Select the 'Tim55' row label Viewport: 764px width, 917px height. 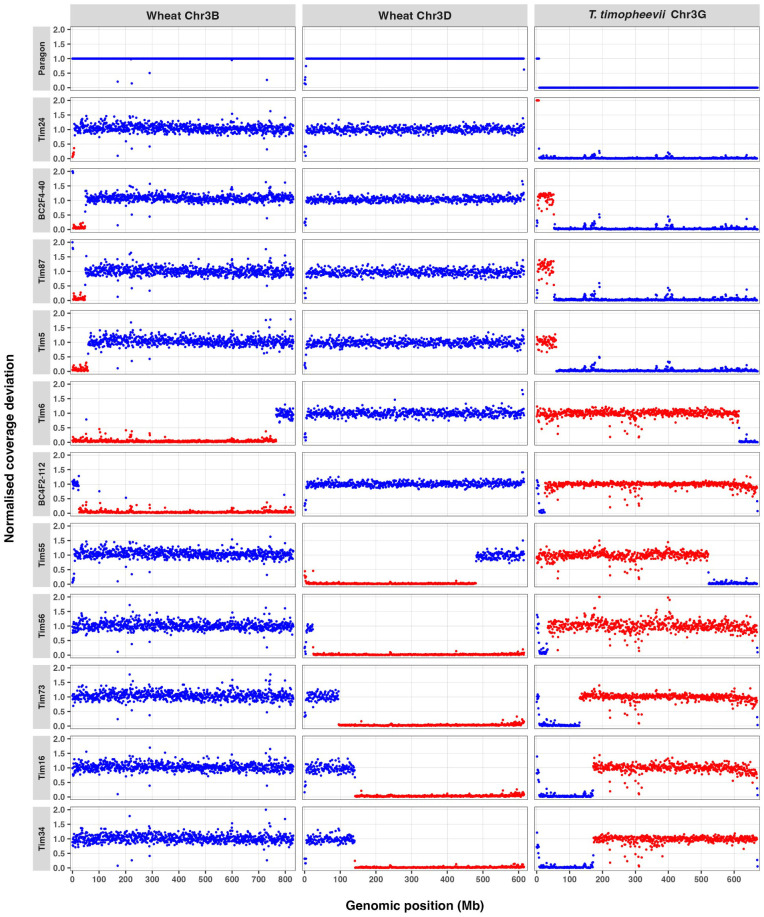(x=43, y=554)
